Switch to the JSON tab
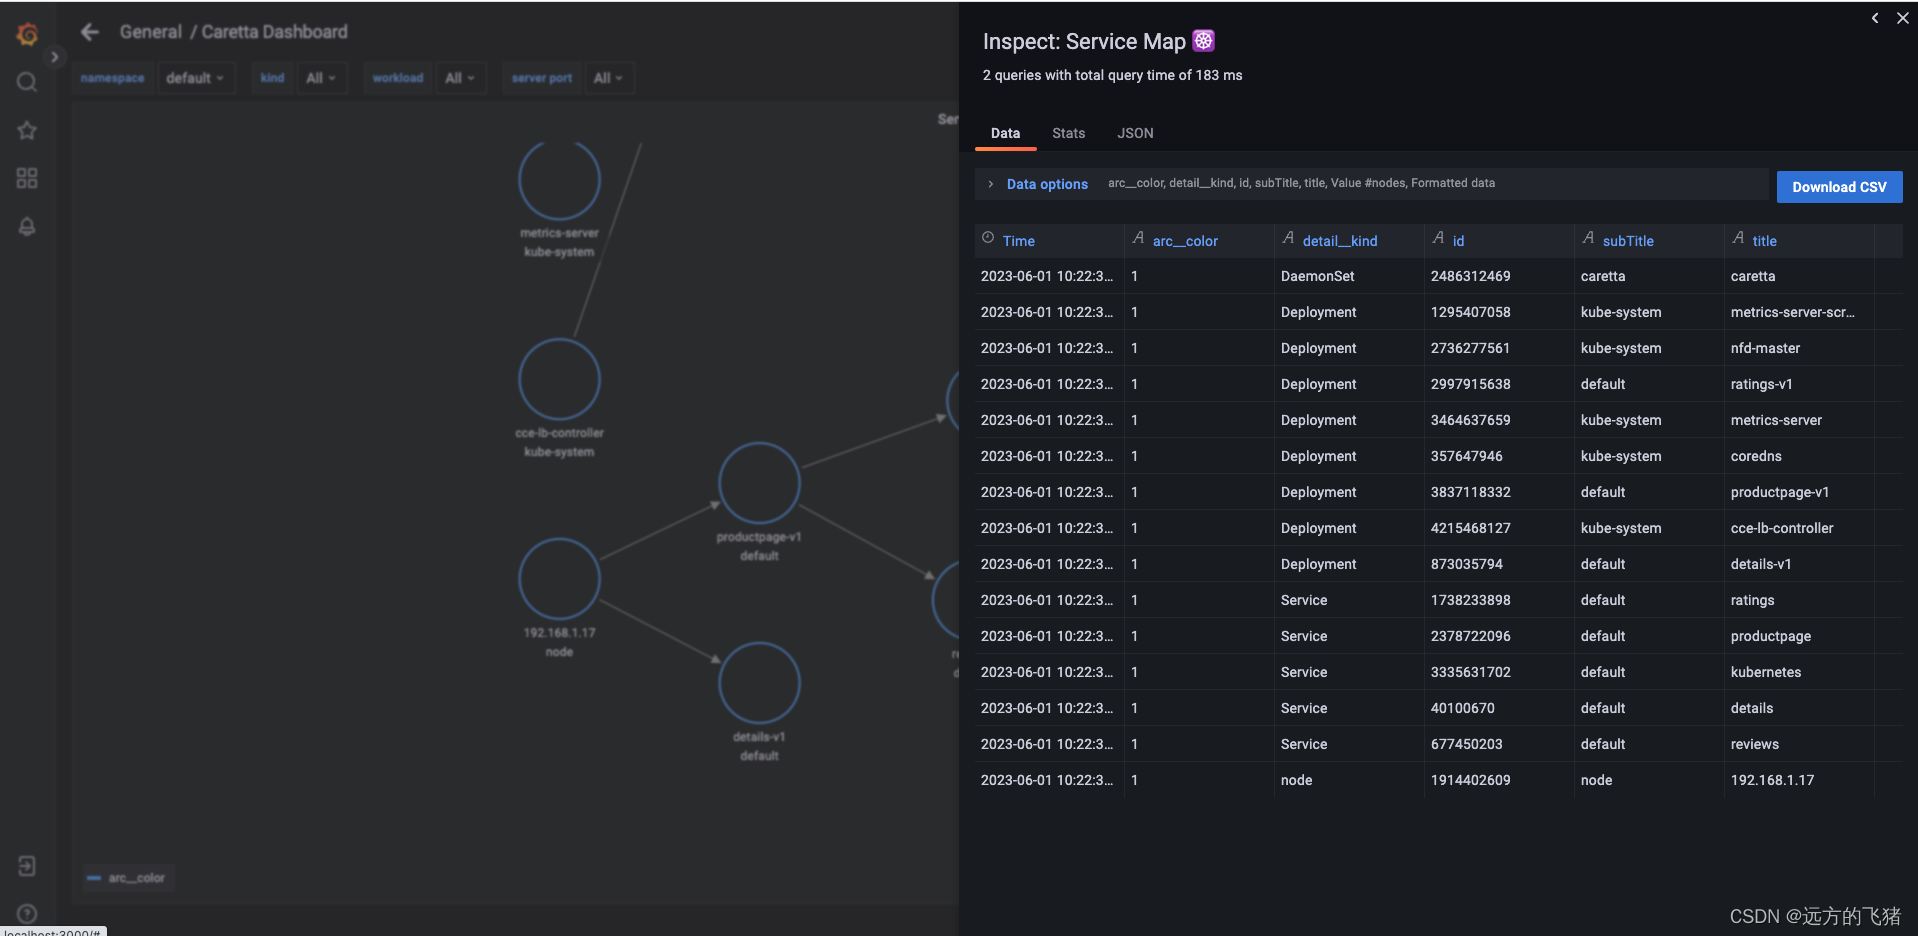Viewport: 1918px width, 936px height. coord(1135,133)
